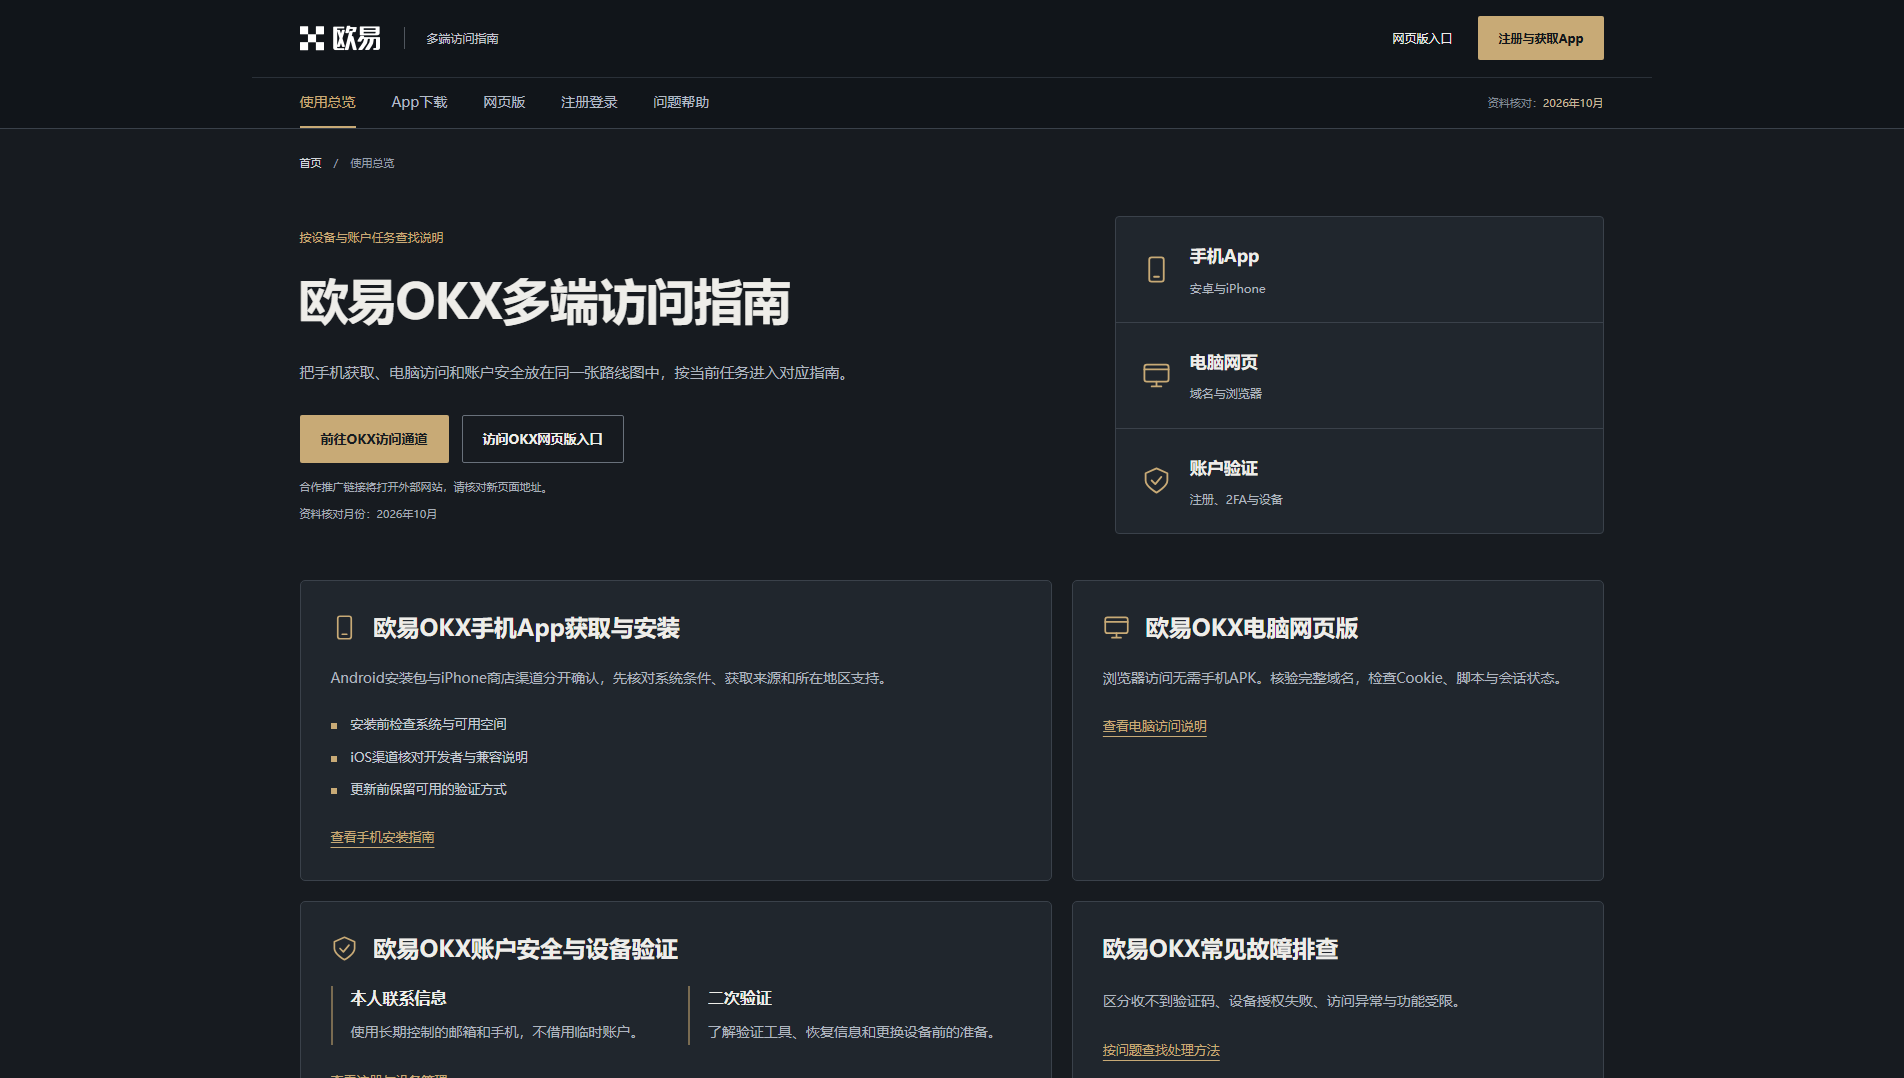Image resolution: width=1904 pixels, height=1078 pixels.
Task: Click the 网页版入口 header link
Action: point(1422,38)
